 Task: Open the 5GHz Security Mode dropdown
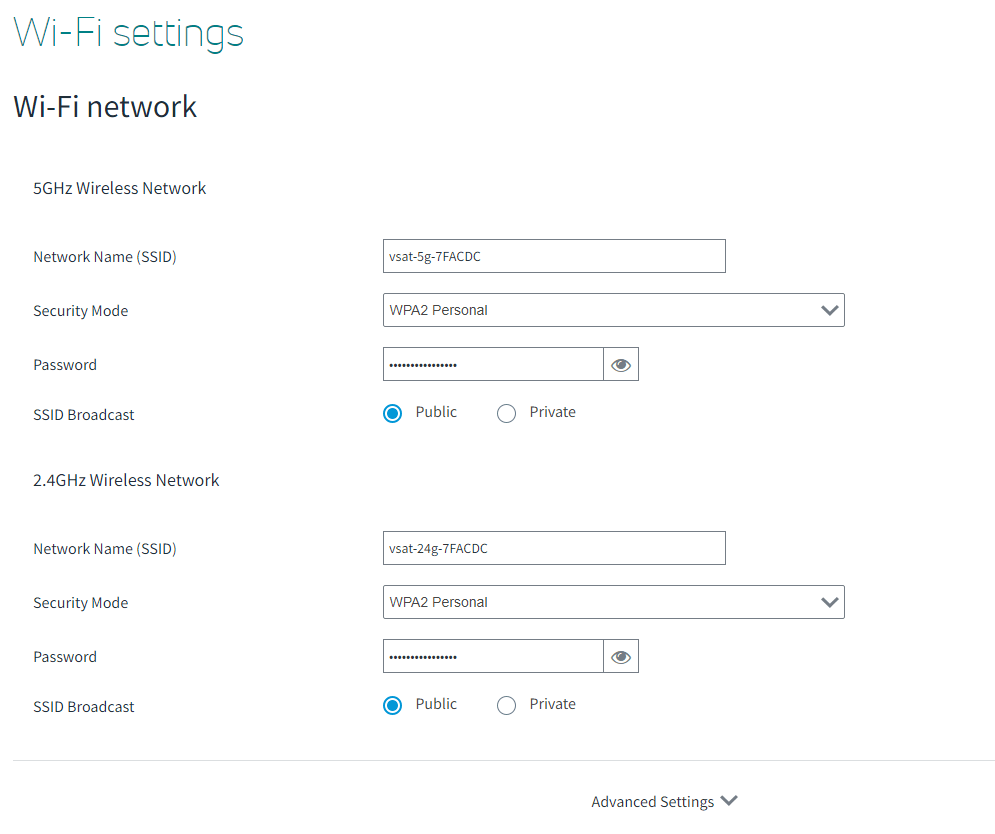point(613,310)
